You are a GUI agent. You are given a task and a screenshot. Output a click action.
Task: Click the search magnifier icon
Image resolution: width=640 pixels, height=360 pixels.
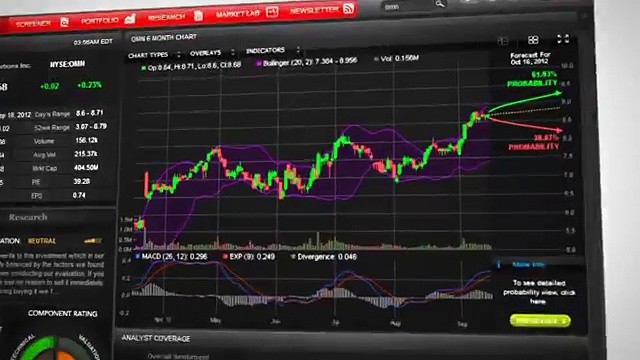coord(440,4)
